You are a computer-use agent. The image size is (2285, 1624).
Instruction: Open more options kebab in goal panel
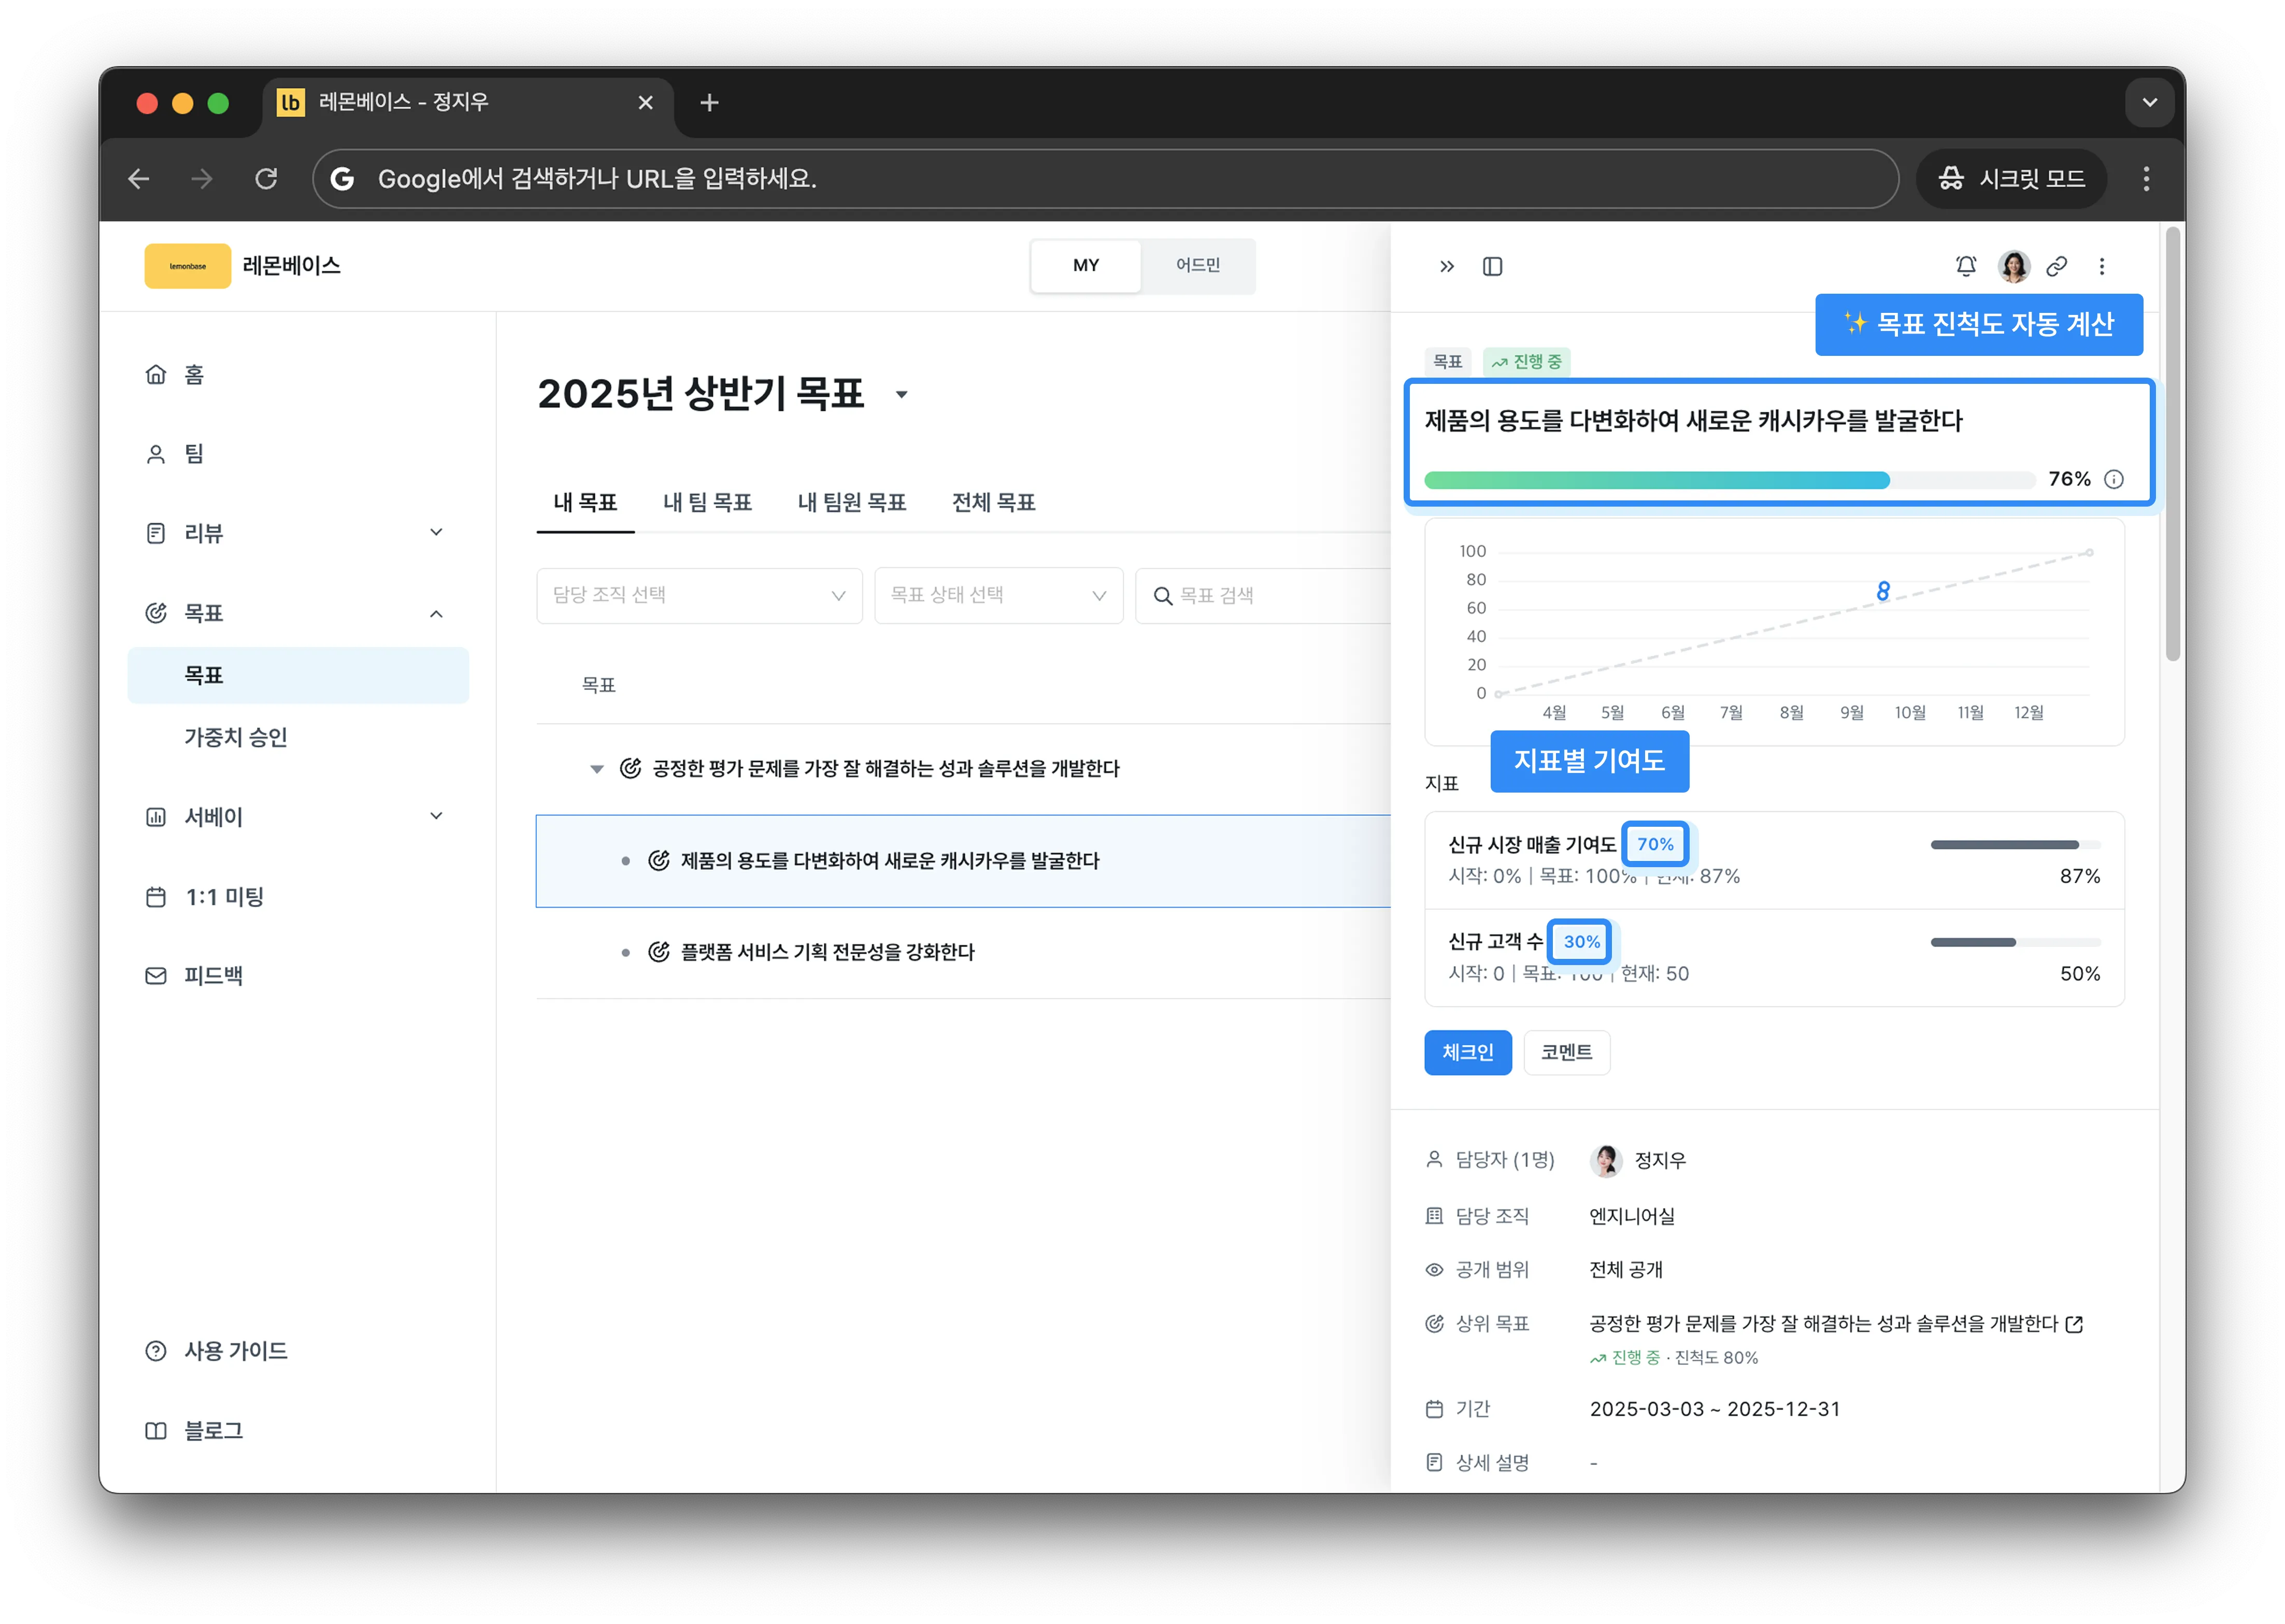click(2101, 266)
